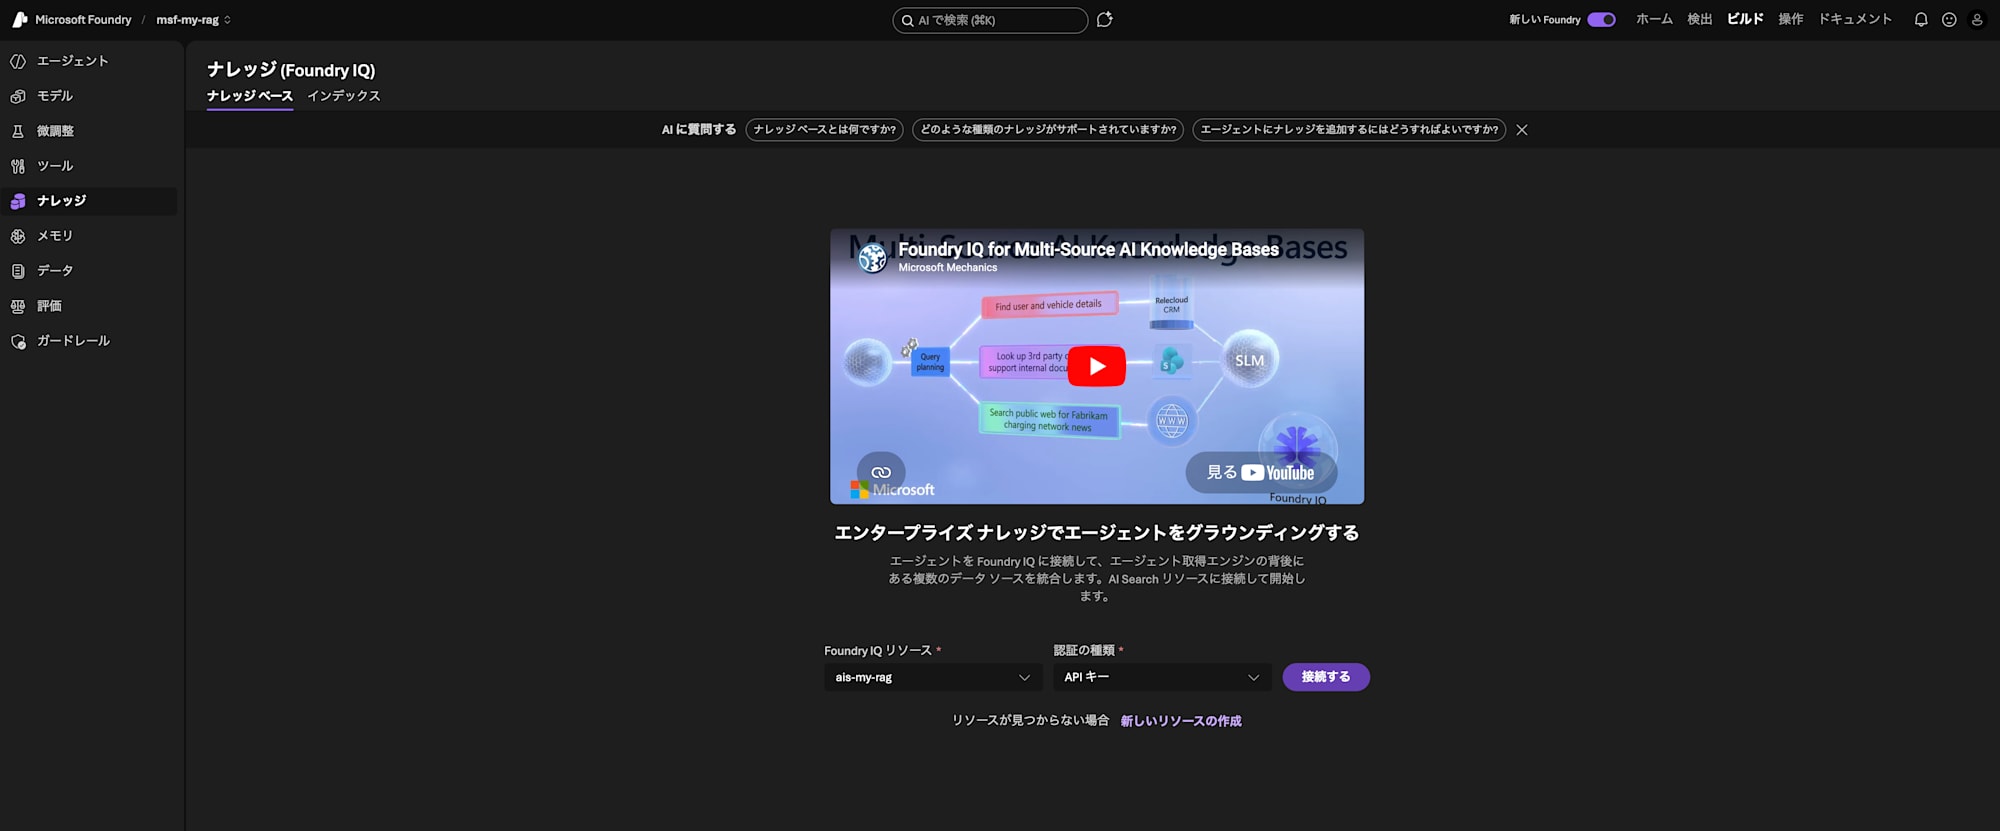The height and width of the screenshot is (831, 2000).
Task: Go to ホーム in top navigation
Action: click(1654, 20)
